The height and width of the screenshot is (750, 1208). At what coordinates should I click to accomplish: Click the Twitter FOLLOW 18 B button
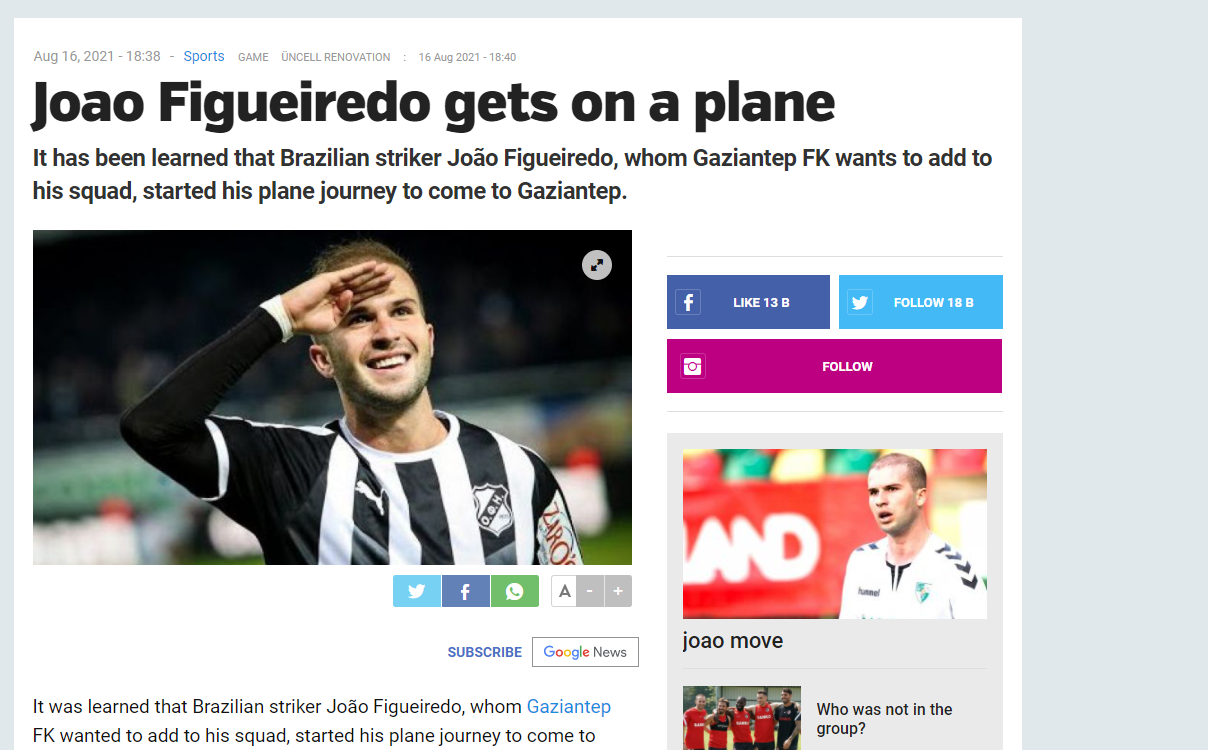(920, 302)
